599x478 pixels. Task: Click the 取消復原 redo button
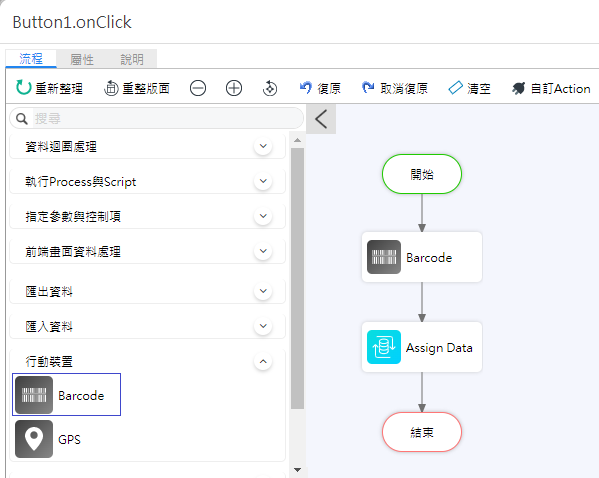coord(395,88)
